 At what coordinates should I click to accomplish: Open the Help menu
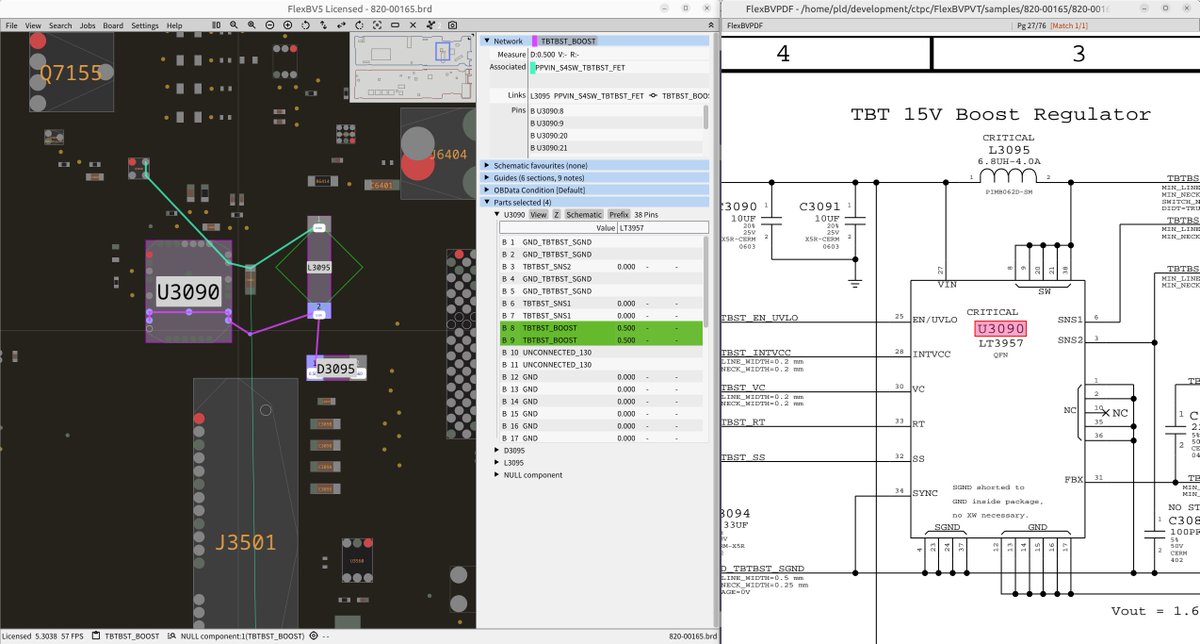pyautogui.click(x=174, y=25)
